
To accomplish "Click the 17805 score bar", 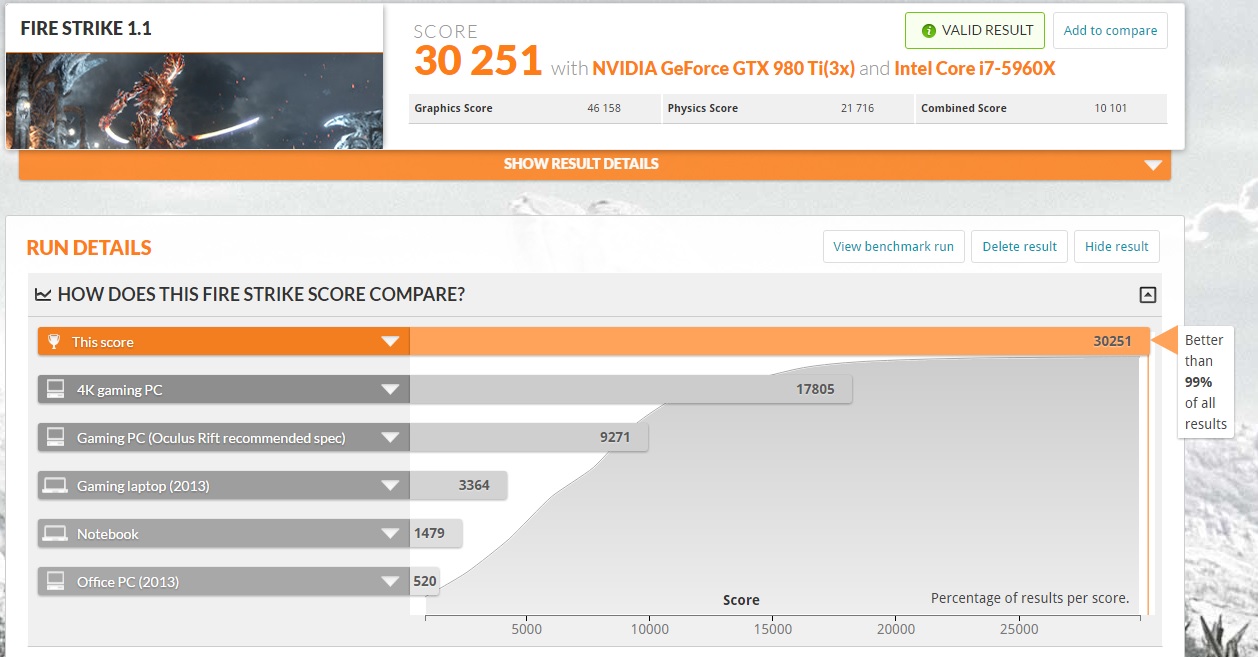I will tap(631, 389).
